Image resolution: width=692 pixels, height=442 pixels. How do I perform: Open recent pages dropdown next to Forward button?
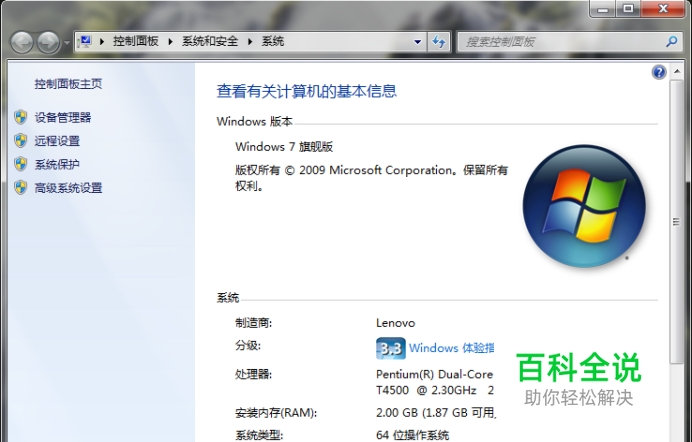click(67, 42)
